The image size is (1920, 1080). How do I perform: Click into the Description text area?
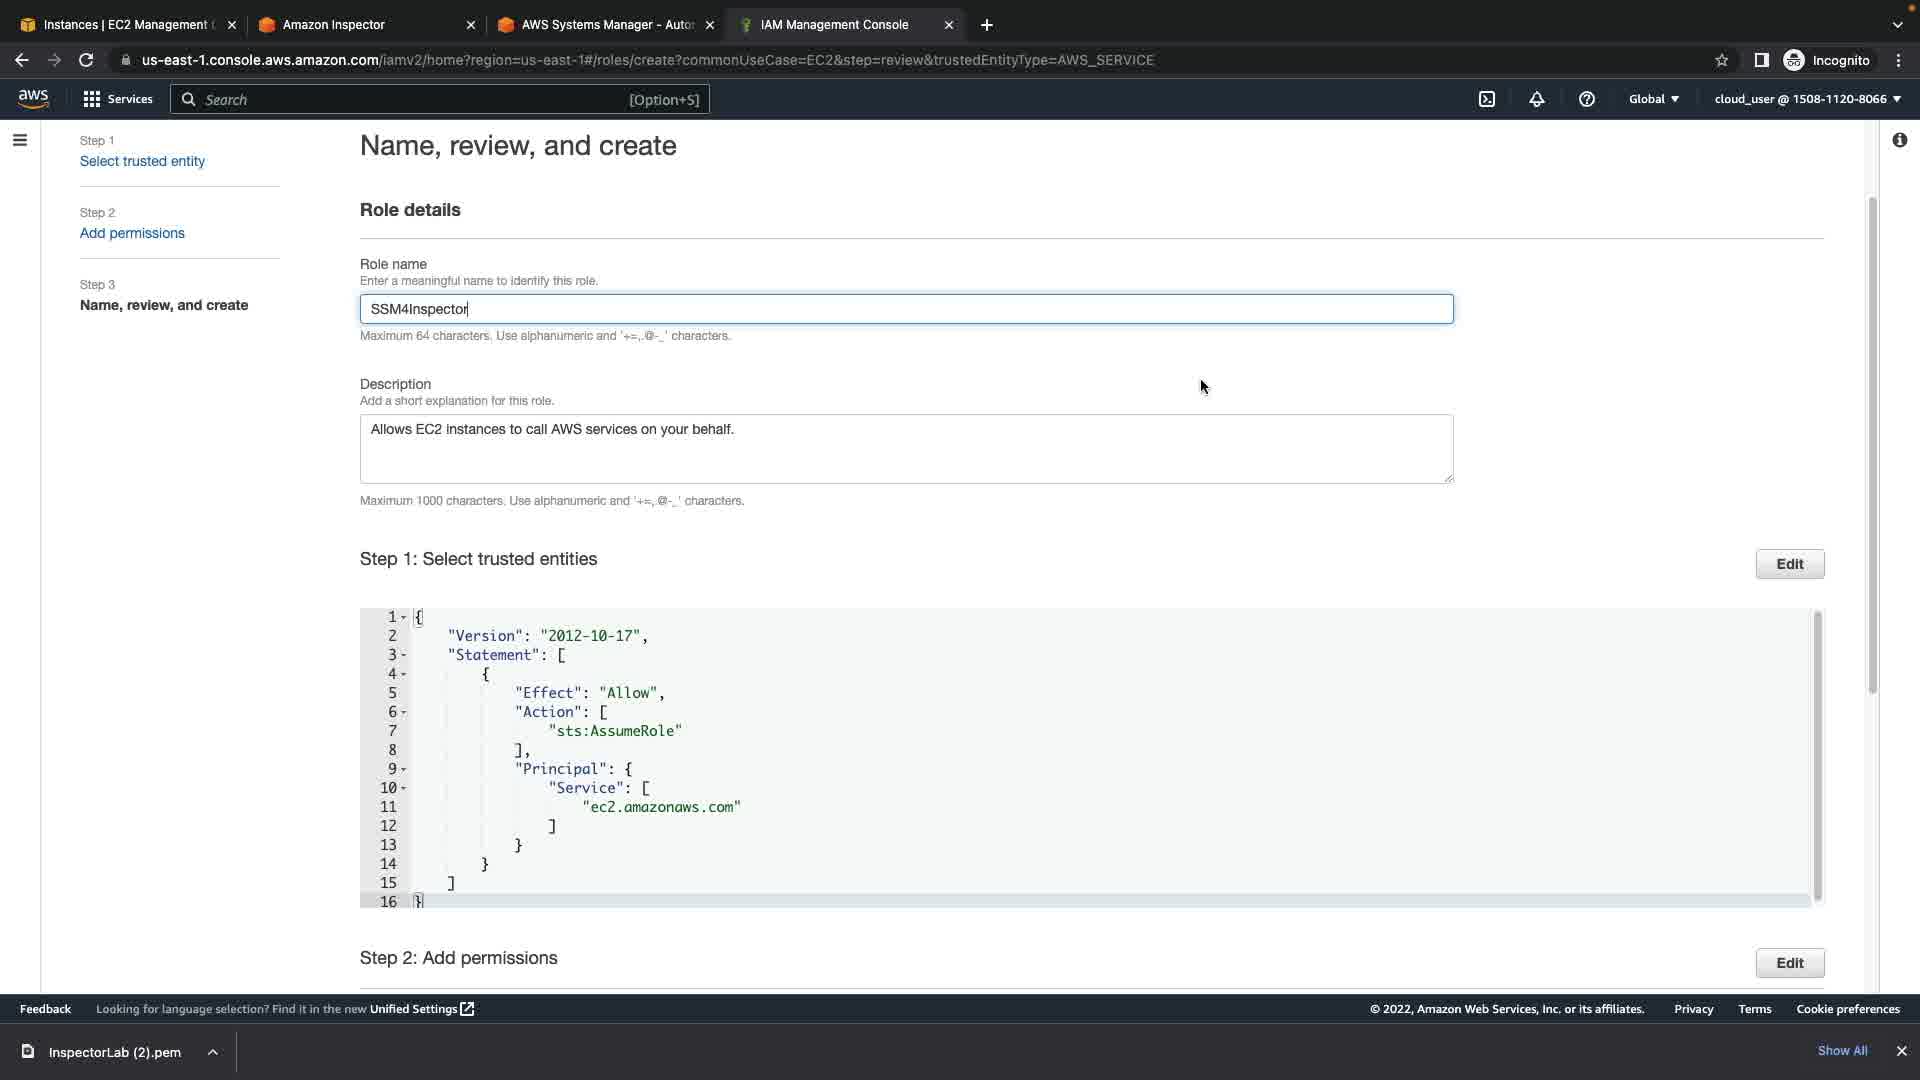(x=905, y=449)
